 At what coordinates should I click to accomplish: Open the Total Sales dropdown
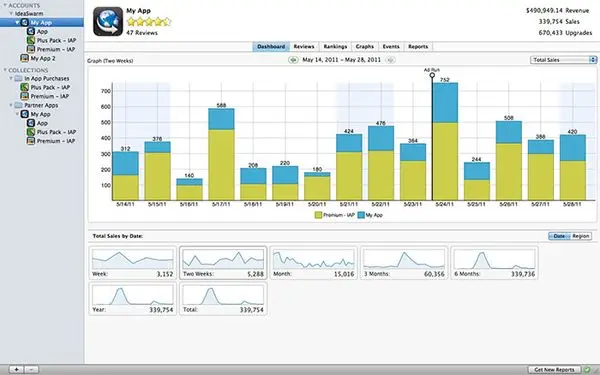(x=563, y=60)
